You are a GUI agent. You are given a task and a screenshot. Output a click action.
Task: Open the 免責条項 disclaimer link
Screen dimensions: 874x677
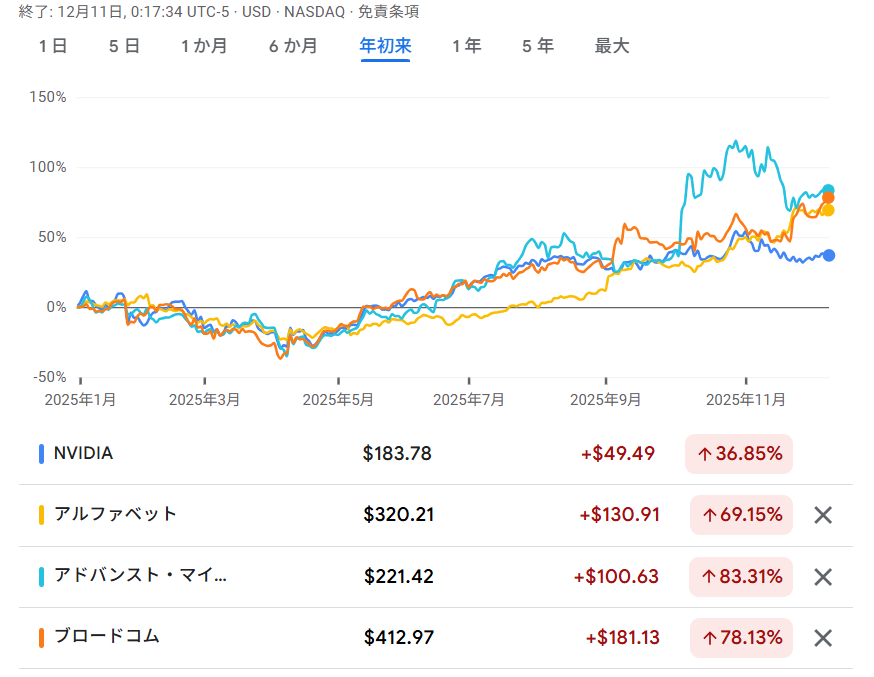coord(389,12)
